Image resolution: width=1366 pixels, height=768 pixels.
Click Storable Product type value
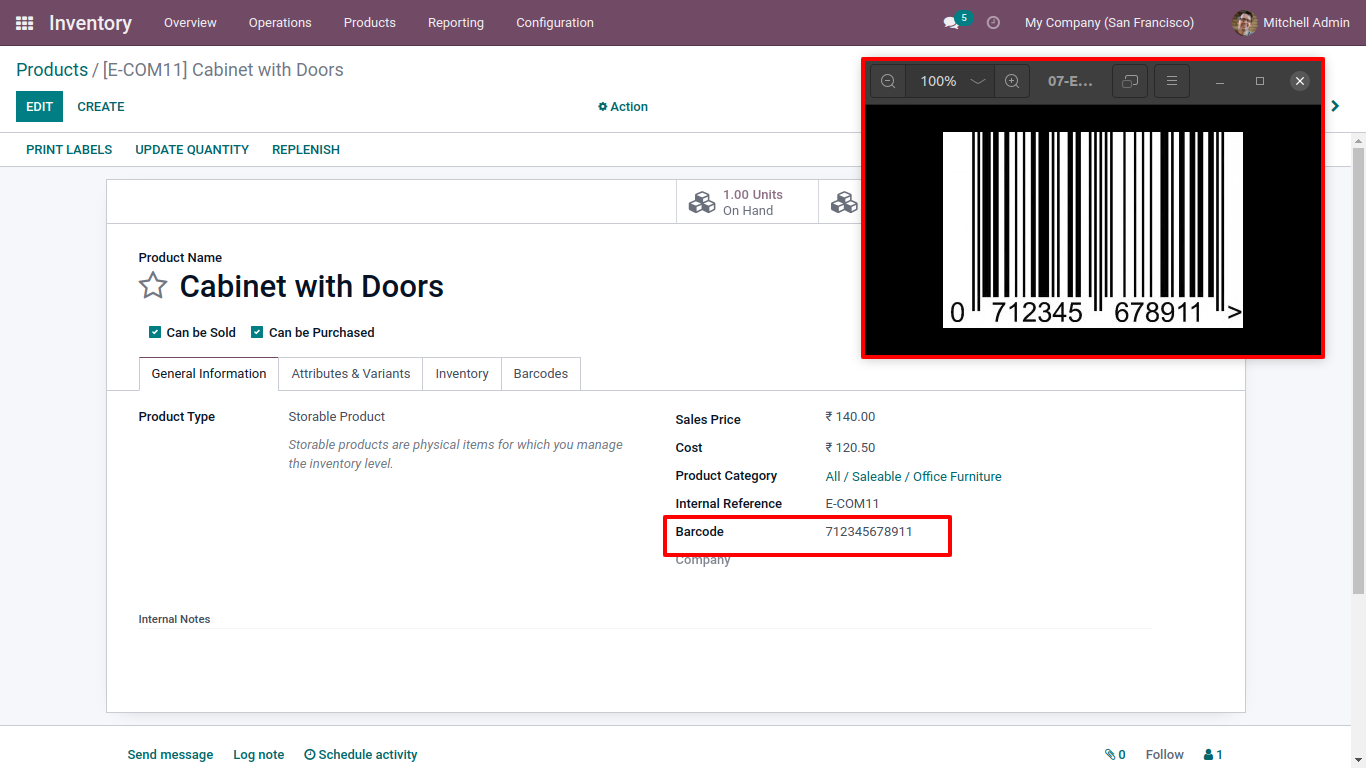[337, 417]
